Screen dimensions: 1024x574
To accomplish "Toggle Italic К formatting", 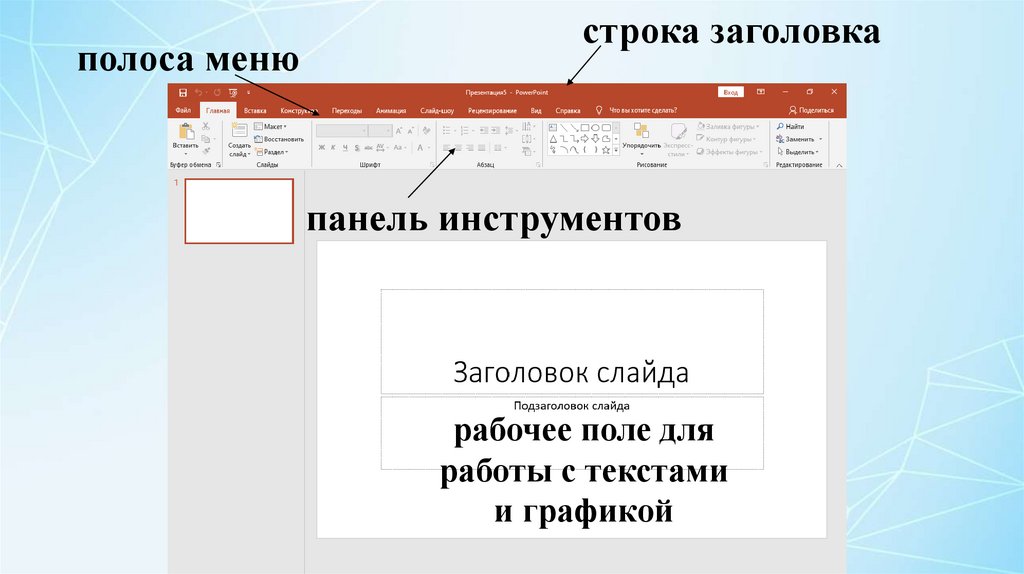I will (x=333, y=148).
